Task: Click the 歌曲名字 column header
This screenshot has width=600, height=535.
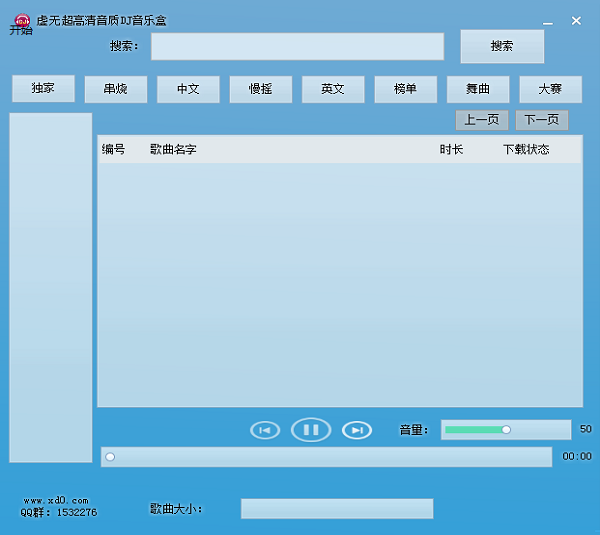Action: pos(173,149)
